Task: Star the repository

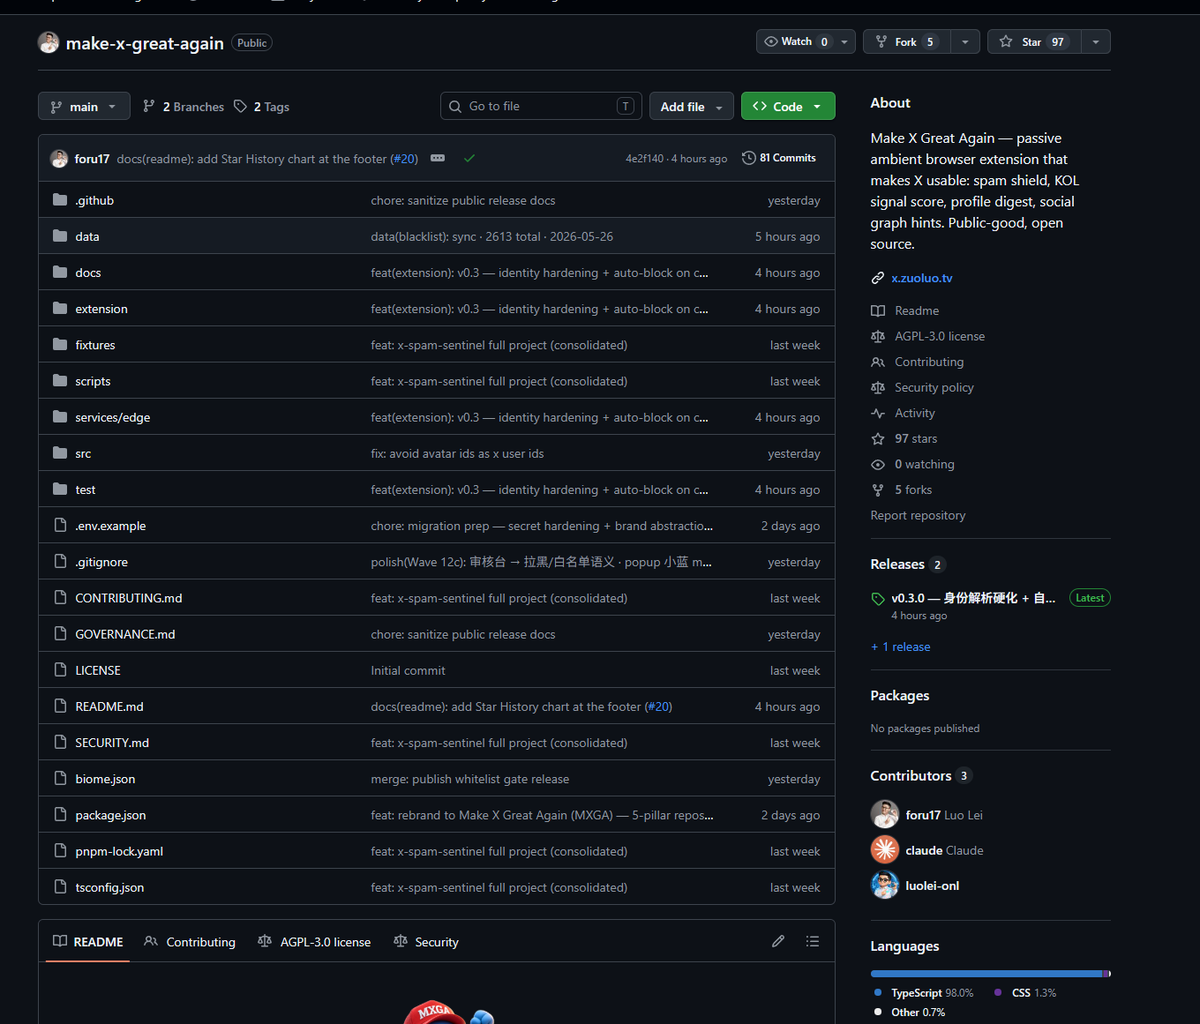Action: (1033, 42)
